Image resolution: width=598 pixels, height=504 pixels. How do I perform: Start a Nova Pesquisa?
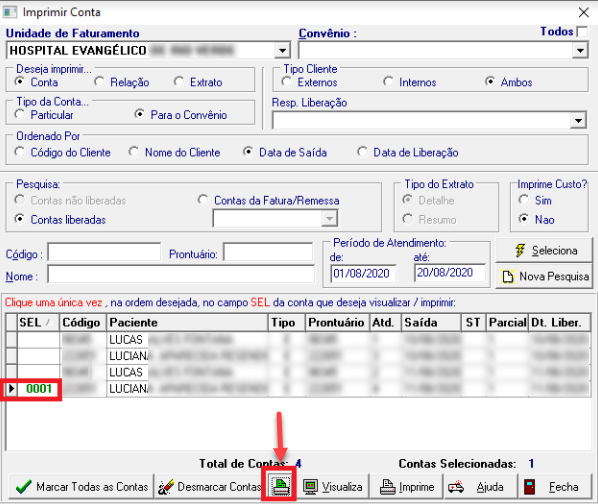pos(544,276)
